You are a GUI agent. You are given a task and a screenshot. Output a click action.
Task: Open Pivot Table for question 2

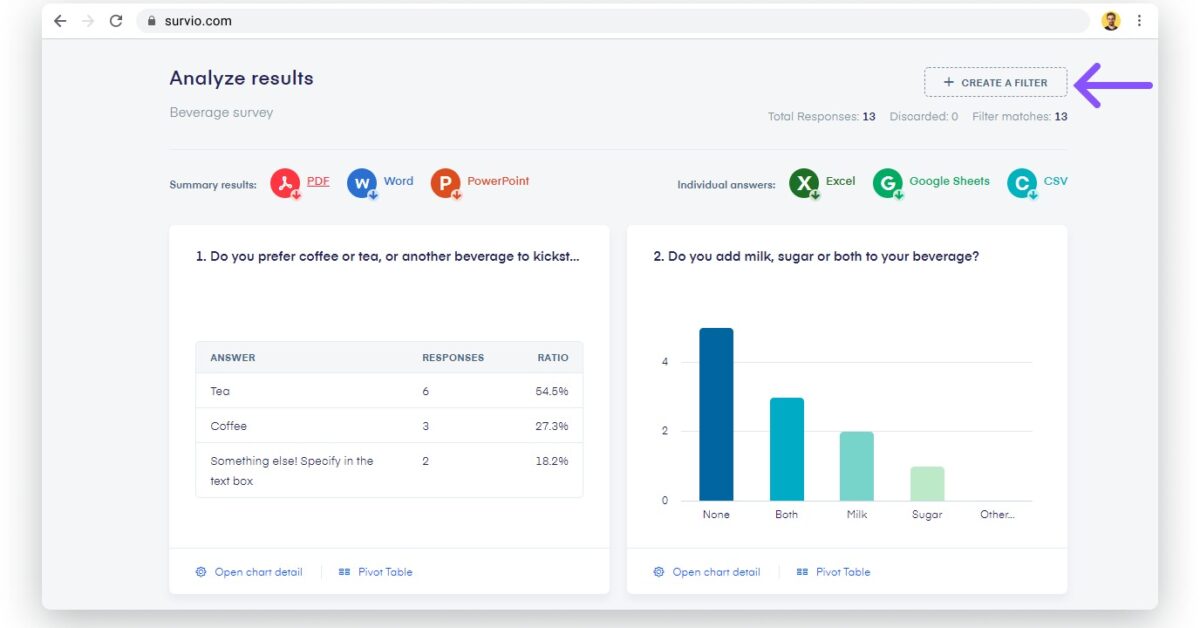tap(834, 572)
